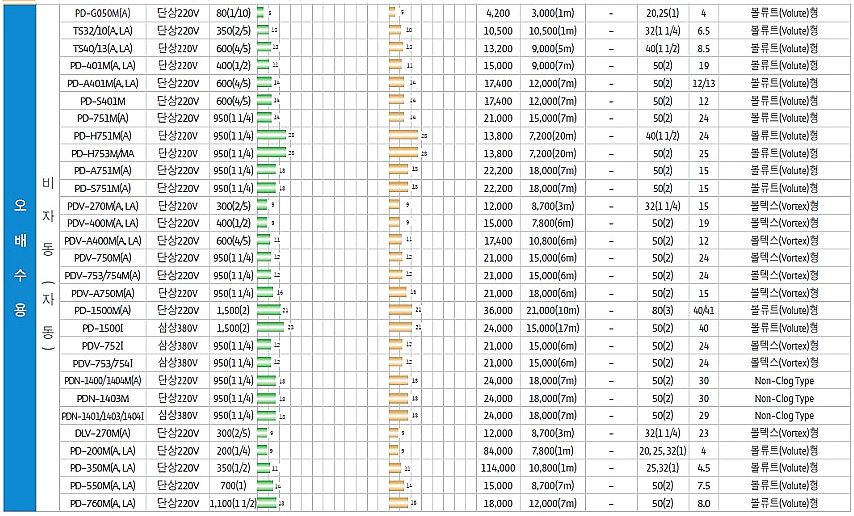Click the 삼상380V cell in PD-1500I row

point(179,328)
